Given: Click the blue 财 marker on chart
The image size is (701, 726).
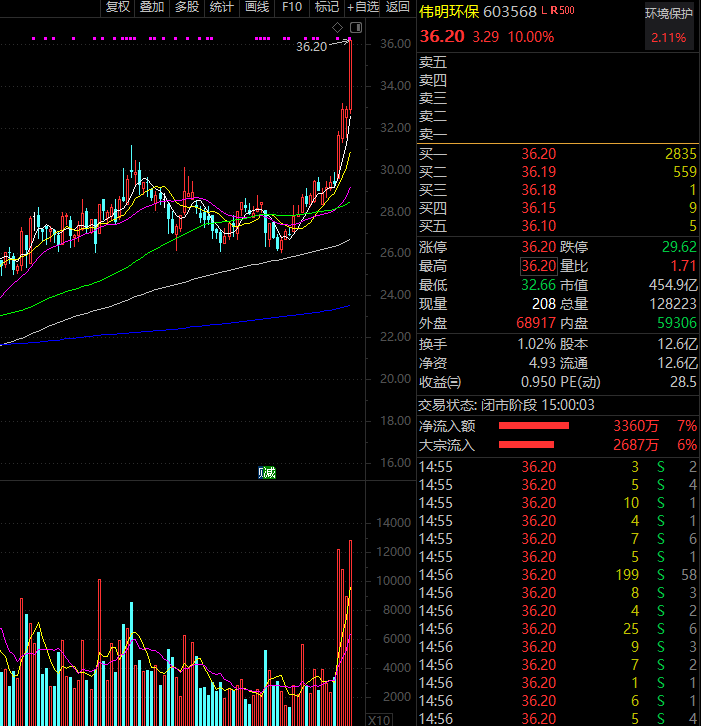Looking at the screenshot, I should click(263, 472).
